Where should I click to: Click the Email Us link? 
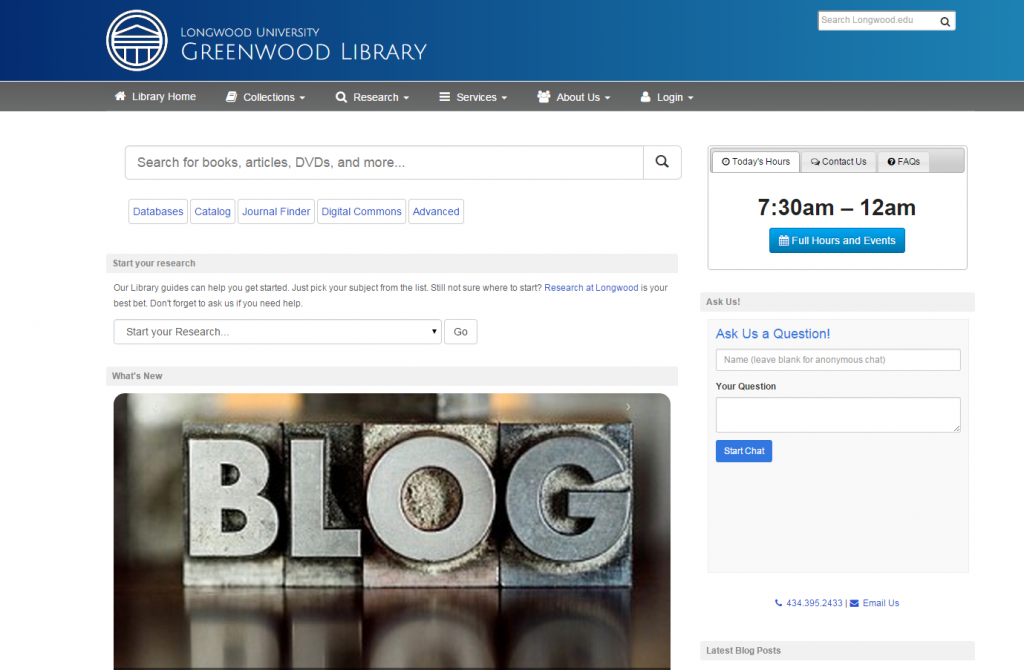(880, 603)
